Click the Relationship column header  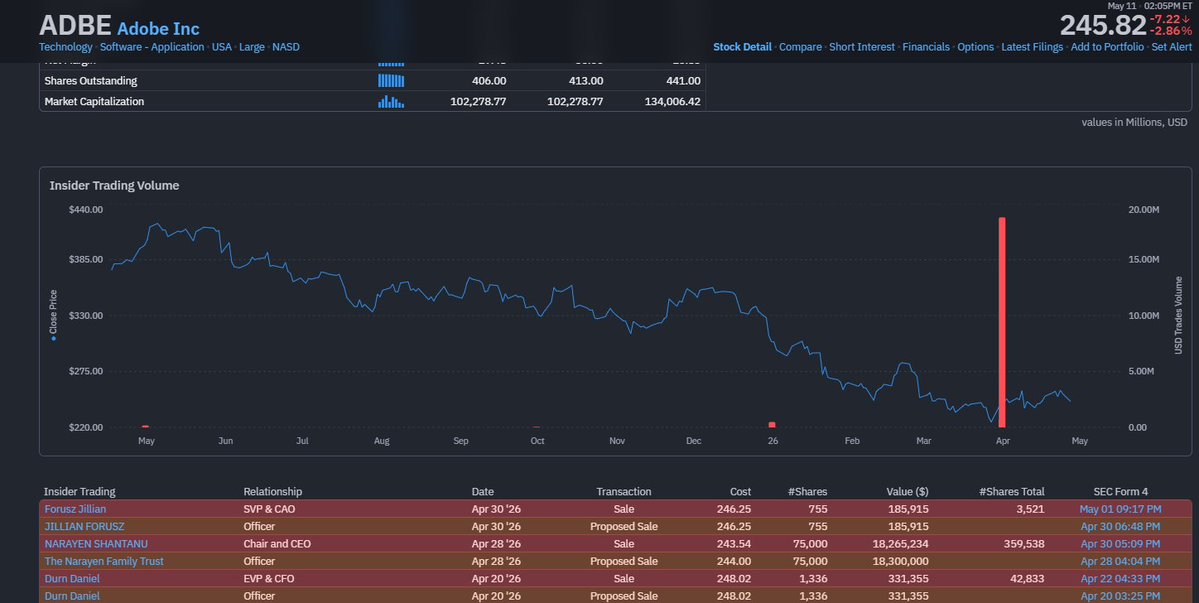coord(273,491)
